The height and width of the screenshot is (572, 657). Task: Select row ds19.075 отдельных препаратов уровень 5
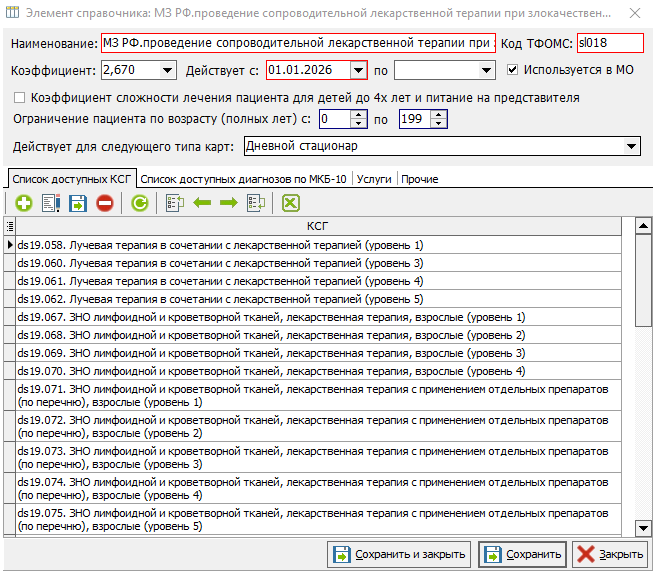318,519
